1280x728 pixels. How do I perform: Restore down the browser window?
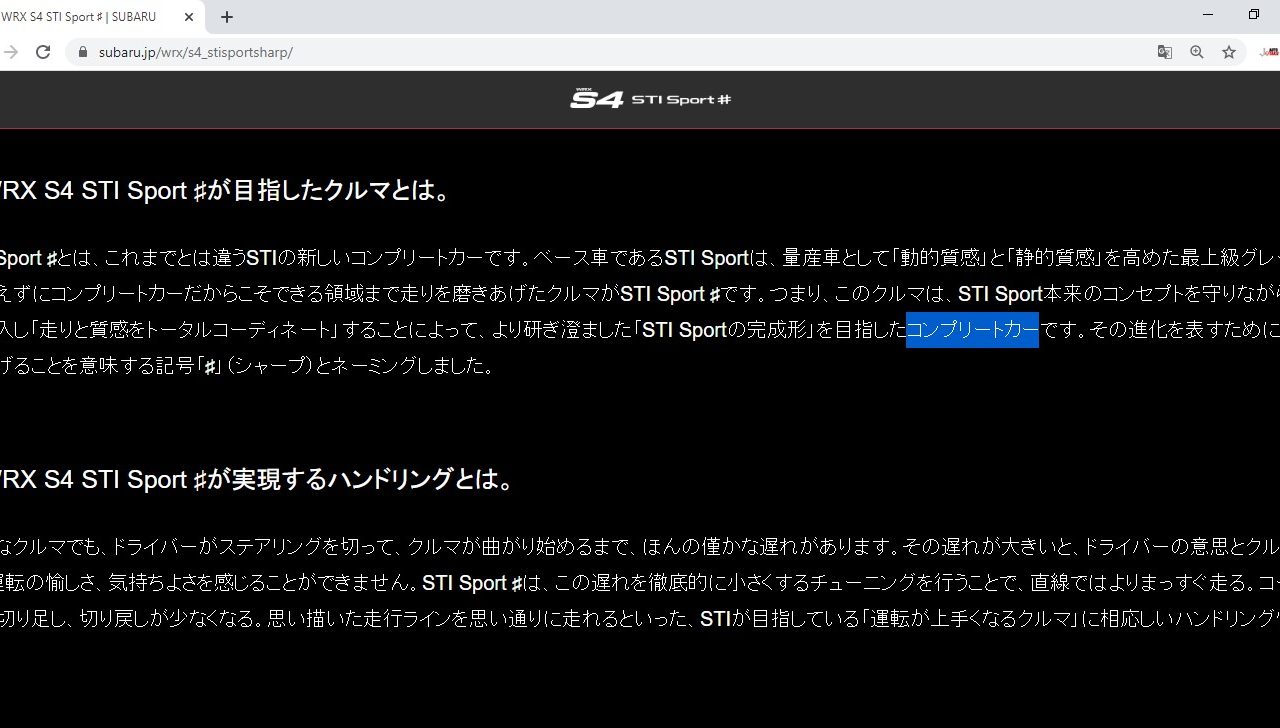1254,15
